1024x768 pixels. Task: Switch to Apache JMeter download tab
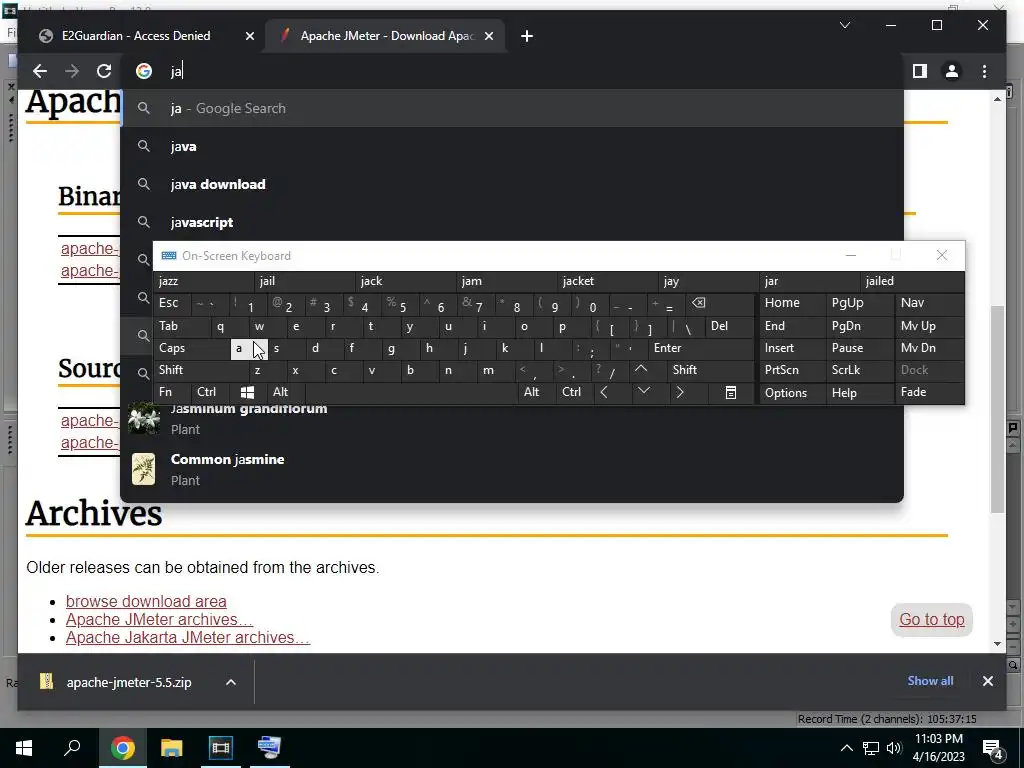tap(387, 36)
